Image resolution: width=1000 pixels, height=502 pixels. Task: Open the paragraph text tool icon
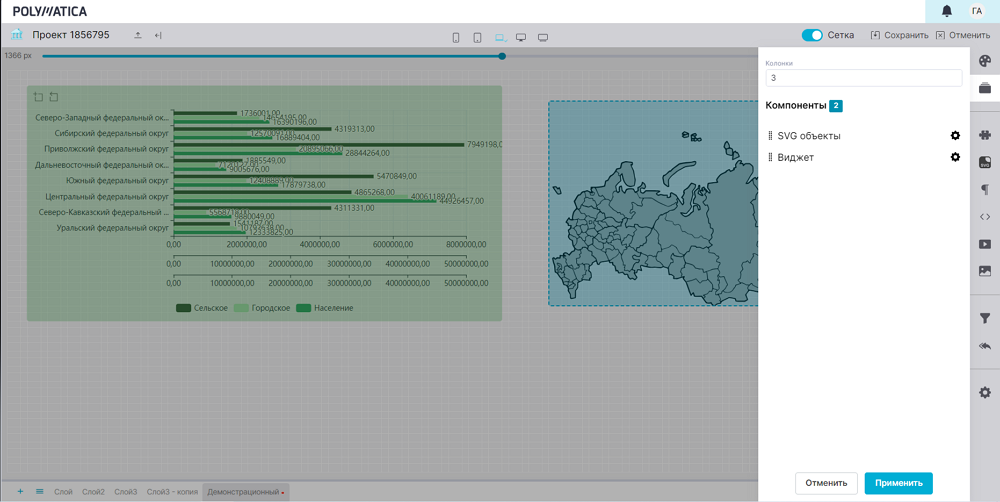point(985,189)
